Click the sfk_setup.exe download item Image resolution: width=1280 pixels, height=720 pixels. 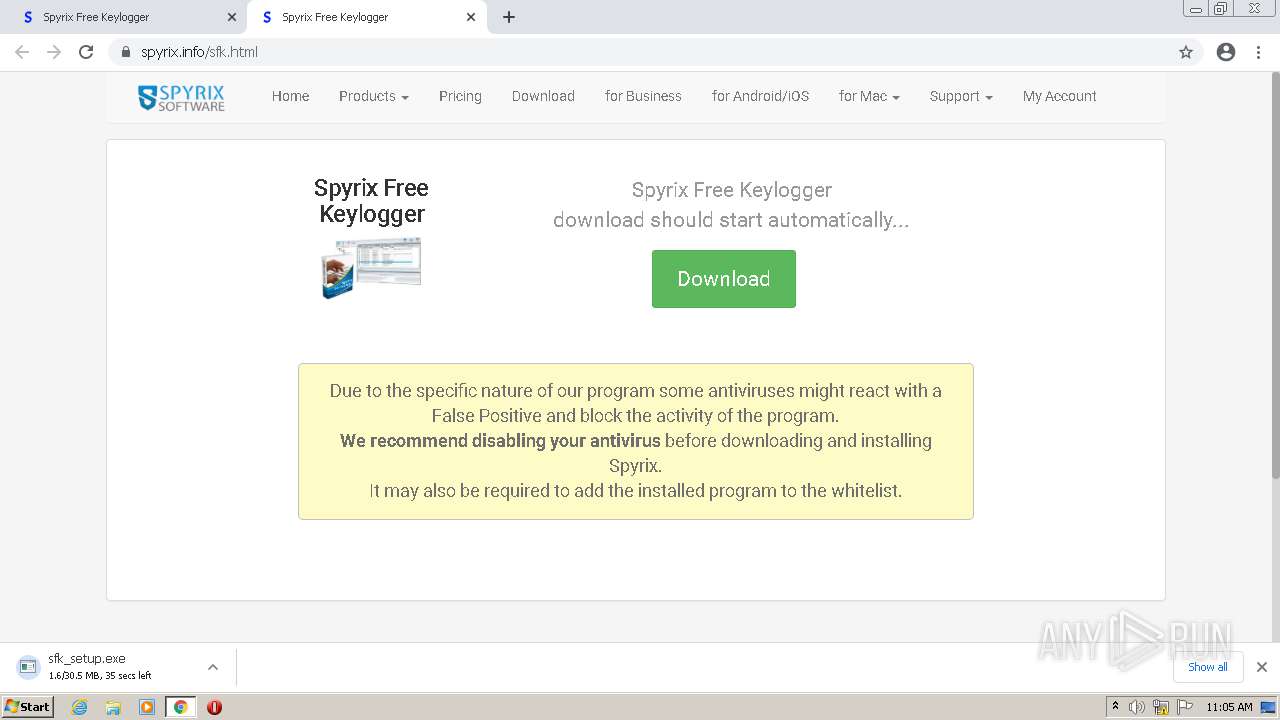pyautogui.click(x=118, y=667)
